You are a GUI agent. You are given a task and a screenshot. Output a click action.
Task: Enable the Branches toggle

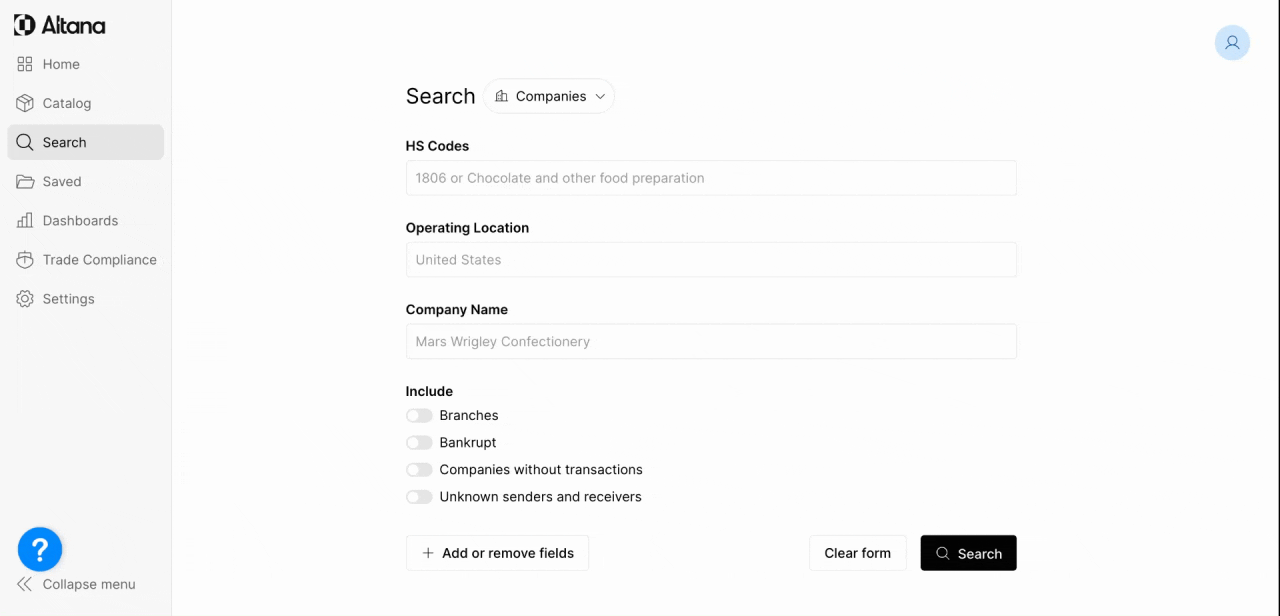(419, 416)
